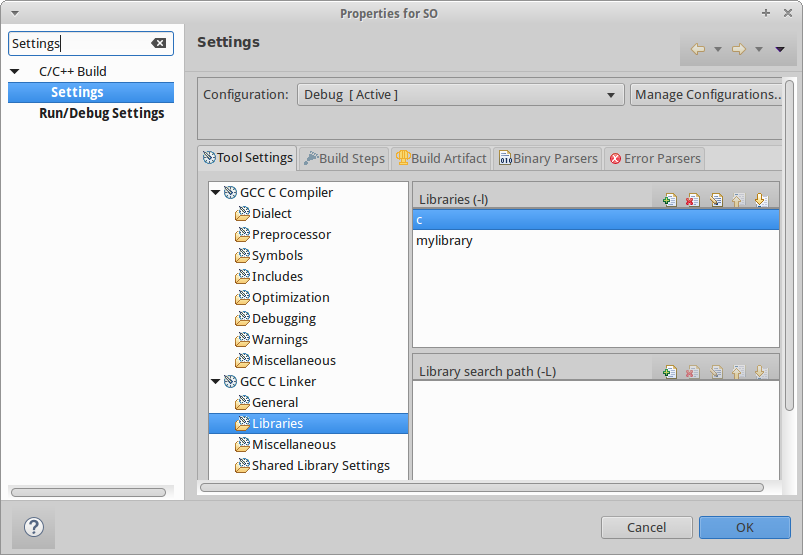Click the help question mark button
803x555 pixels.
(x=33, y=527)
